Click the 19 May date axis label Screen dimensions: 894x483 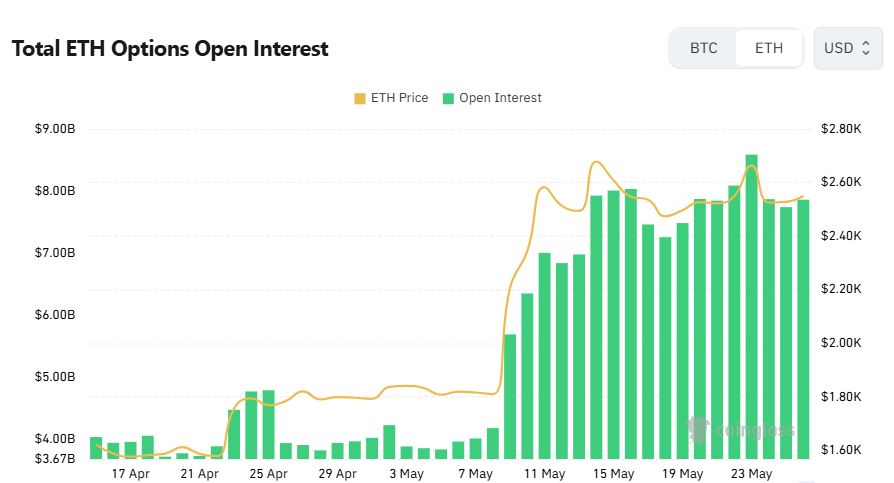[682, 474]
